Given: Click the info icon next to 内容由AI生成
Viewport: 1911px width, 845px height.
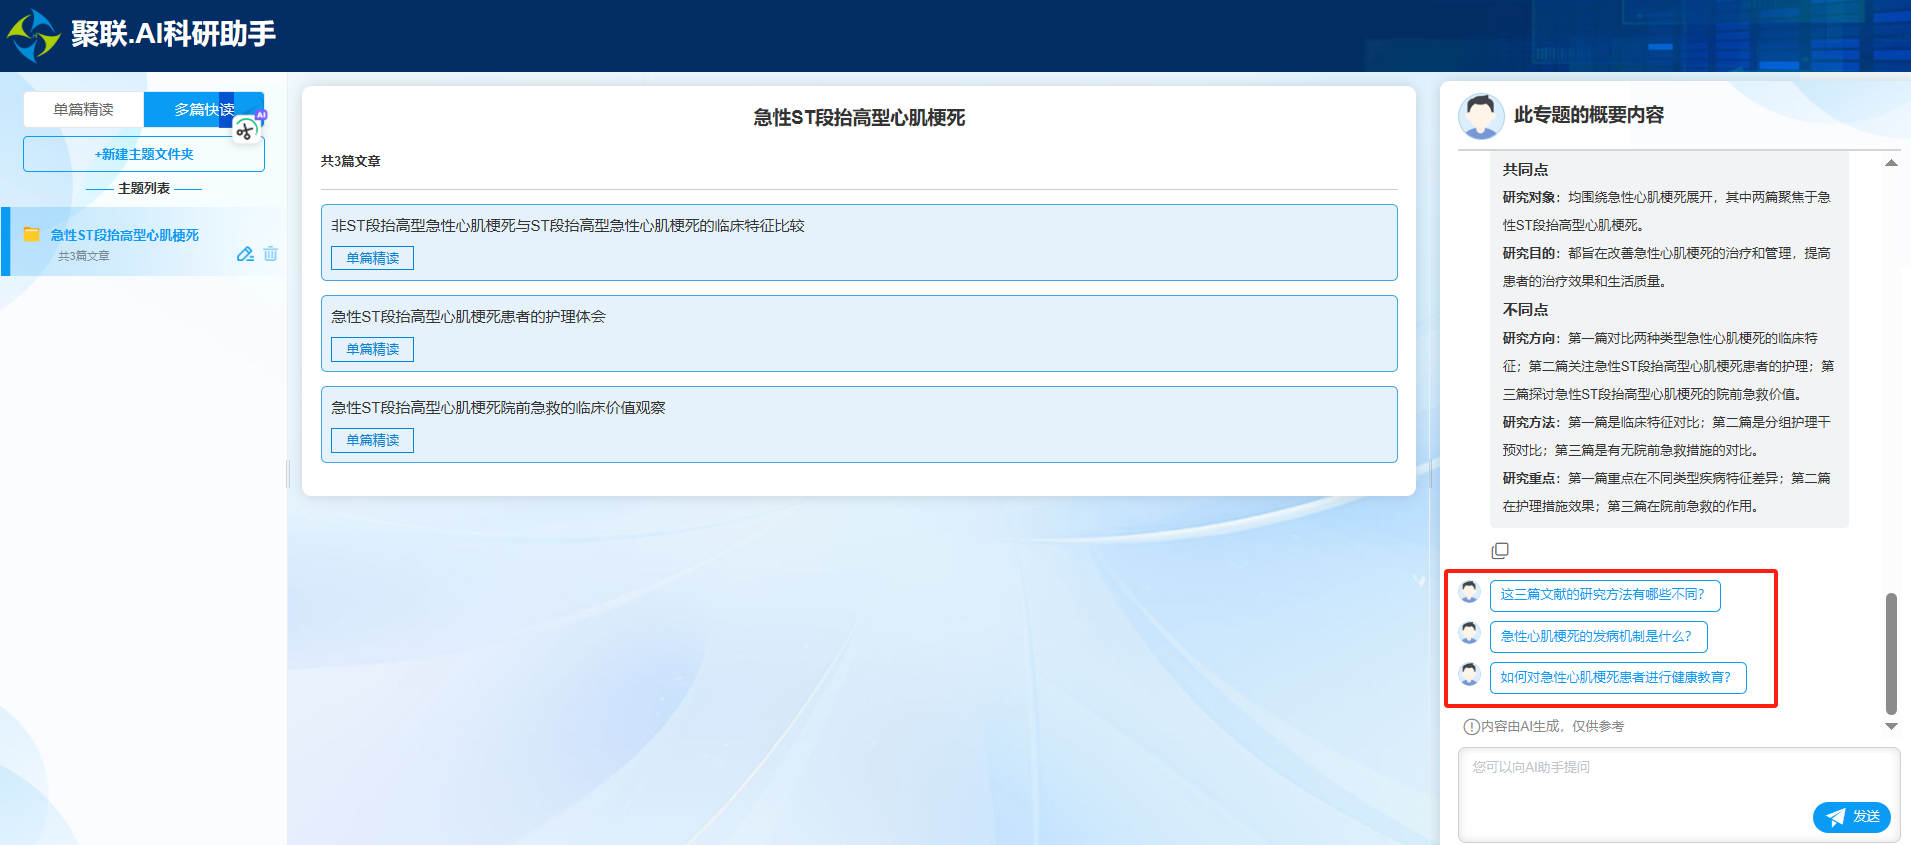Looking at the screenshot, I should (x=1471, y=727).
